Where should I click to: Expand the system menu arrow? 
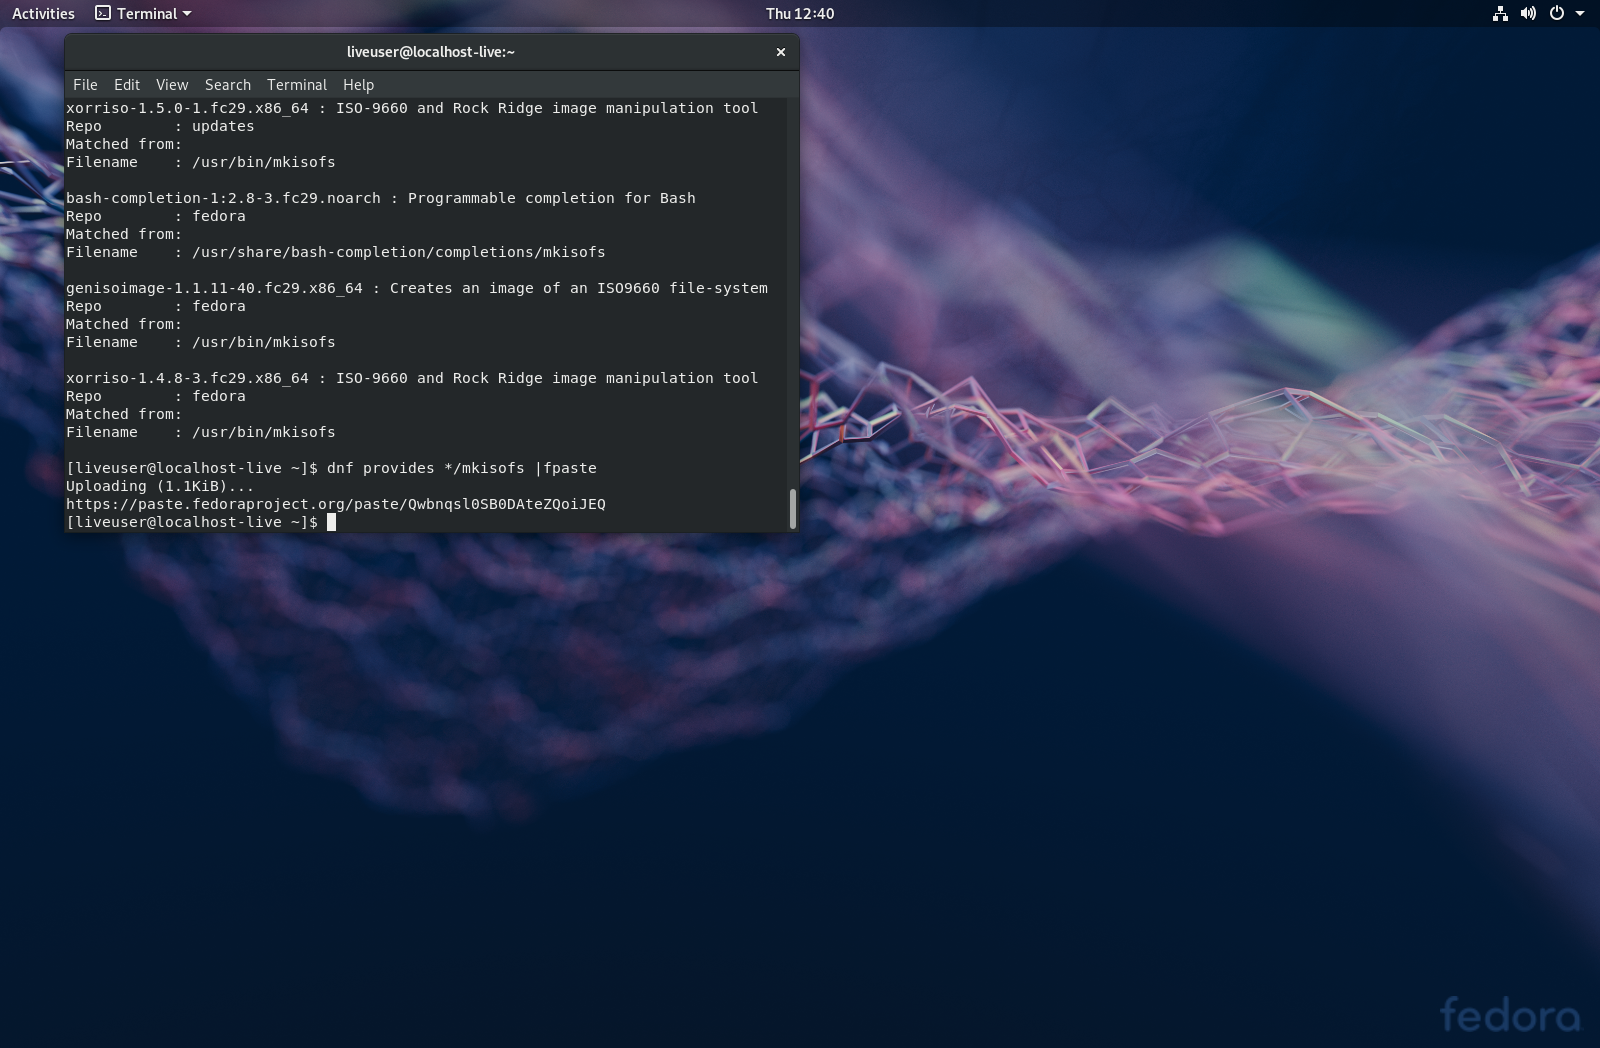tap(1580, 13)
